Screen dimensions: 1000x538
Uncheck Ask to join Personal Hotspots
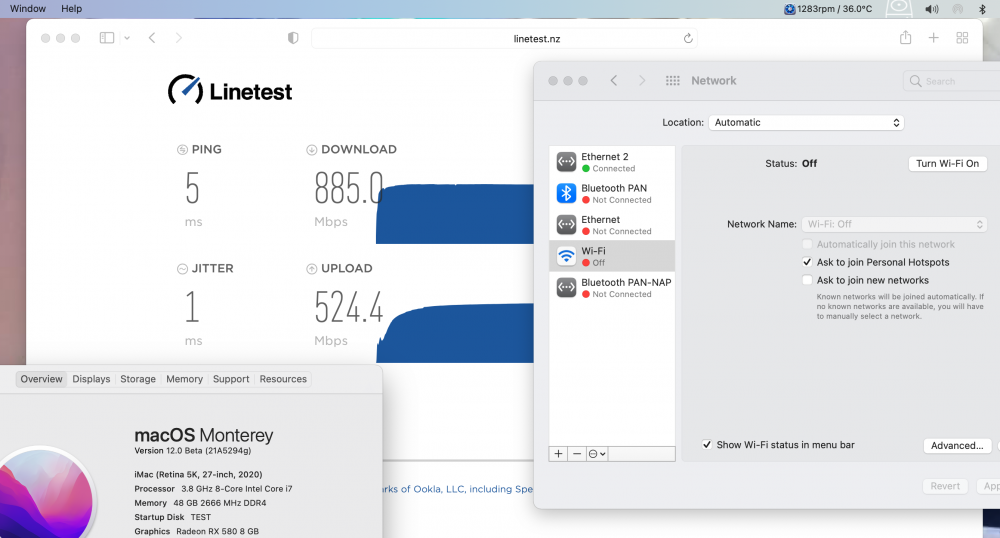(807, 262)
